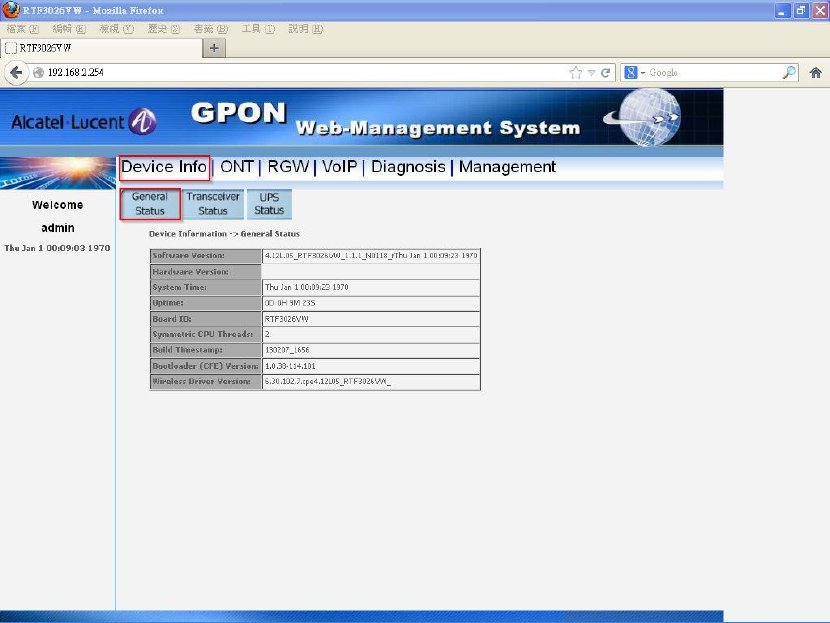Restore down the Firefox window
This screenshot has height=623, width=830.
click(801, 11)
